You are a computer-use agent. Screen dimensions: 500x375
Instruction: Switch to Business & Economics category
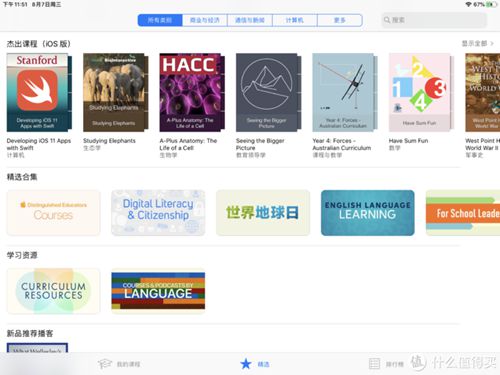[205, 20]
